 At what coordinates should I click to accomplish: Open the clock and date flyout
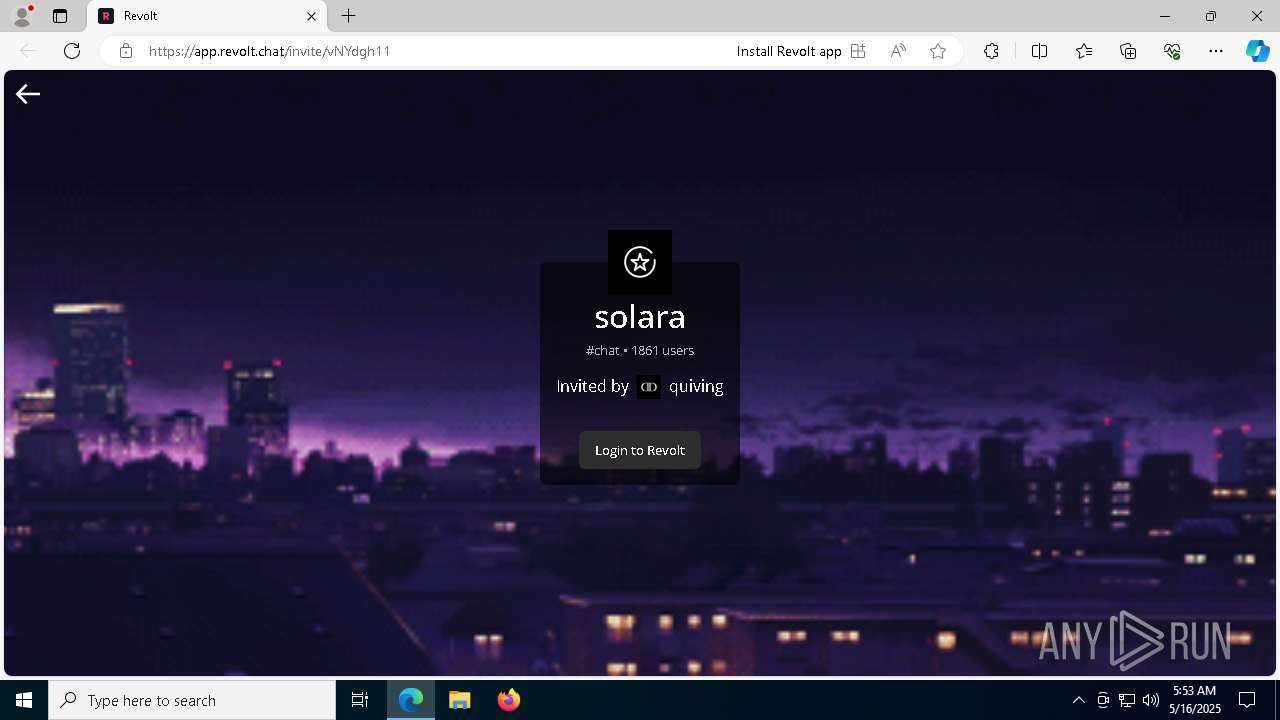(x=1195, y=700)
